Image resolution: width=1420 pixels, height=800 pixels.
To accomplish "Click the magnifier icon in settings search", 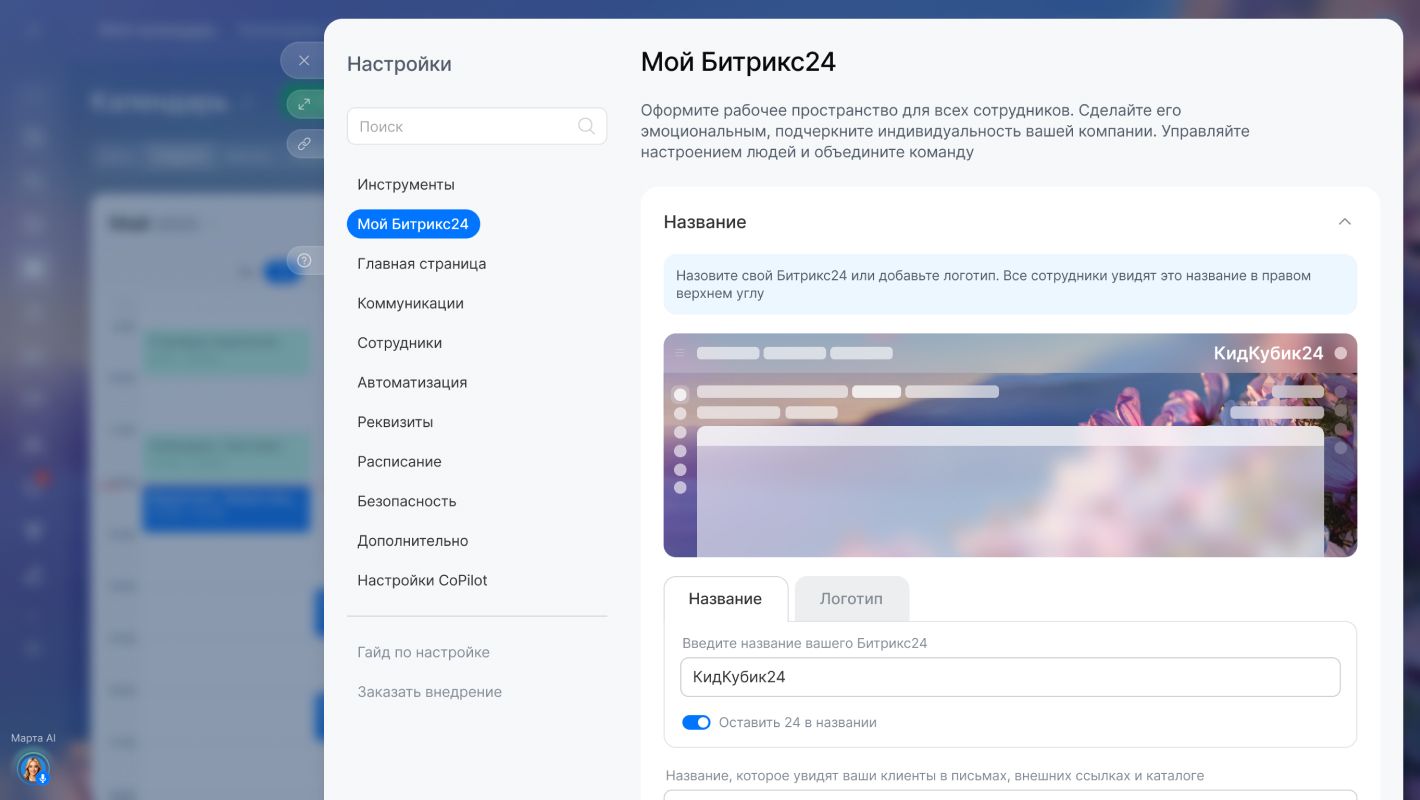I will (586, 126).
